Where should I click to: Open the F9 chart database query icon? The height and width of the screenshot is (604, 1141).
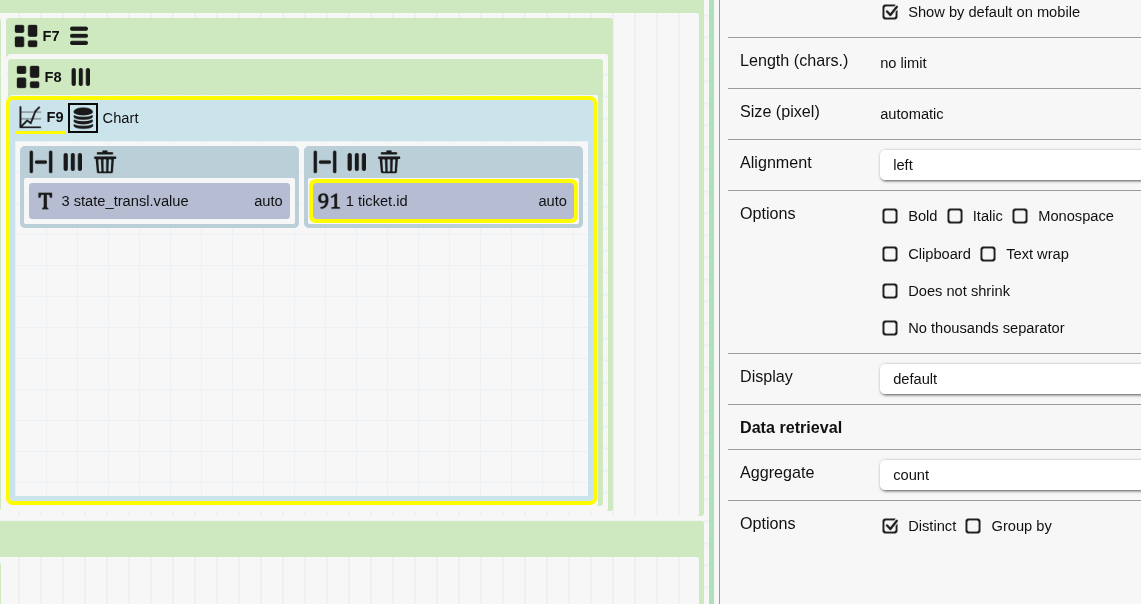(83, 118)
